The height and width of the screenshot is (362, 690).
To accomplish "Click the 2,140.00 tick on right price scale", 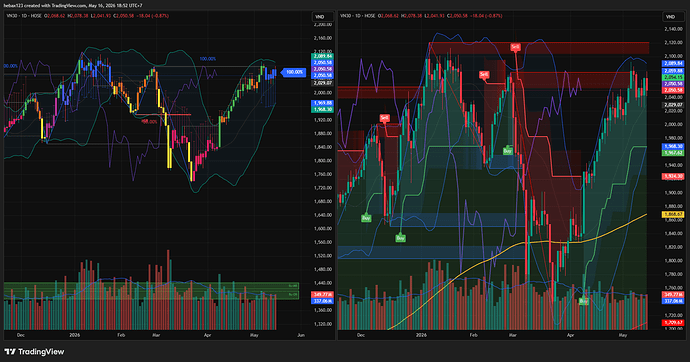I will tap(674, 29).
